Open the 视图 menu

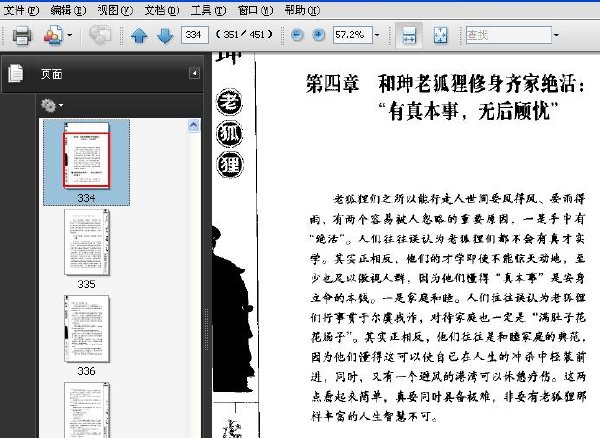click(115, 10)
